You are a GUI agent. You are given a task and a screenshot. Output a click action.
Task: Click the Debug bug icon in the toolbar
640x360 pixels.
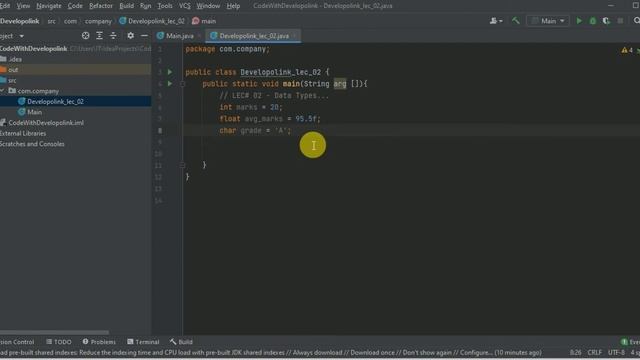point(593,21)
